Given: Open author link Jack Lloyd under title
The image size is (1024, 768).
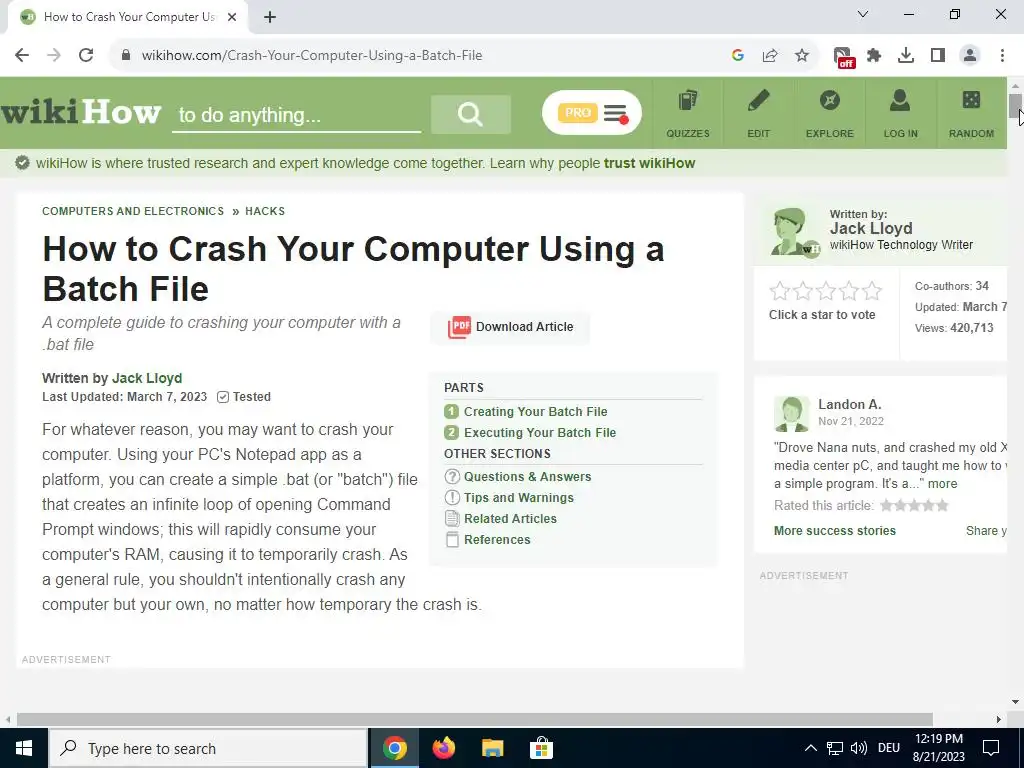Looking at the screenshot, I should [147, 378].
